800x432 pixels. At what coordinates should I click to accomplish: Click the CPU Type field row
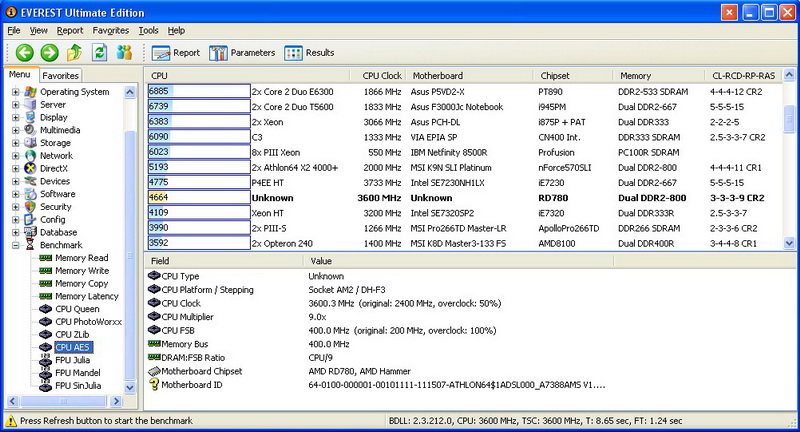[x=380, y=276]
